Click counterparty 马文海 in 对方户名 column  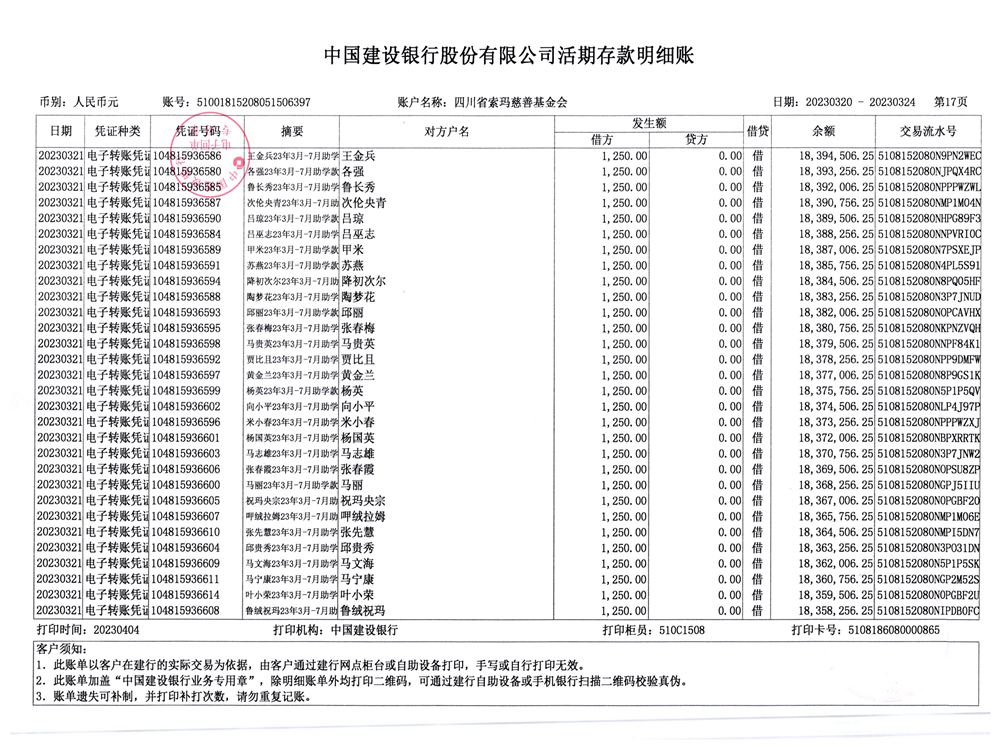click(358, 564)
